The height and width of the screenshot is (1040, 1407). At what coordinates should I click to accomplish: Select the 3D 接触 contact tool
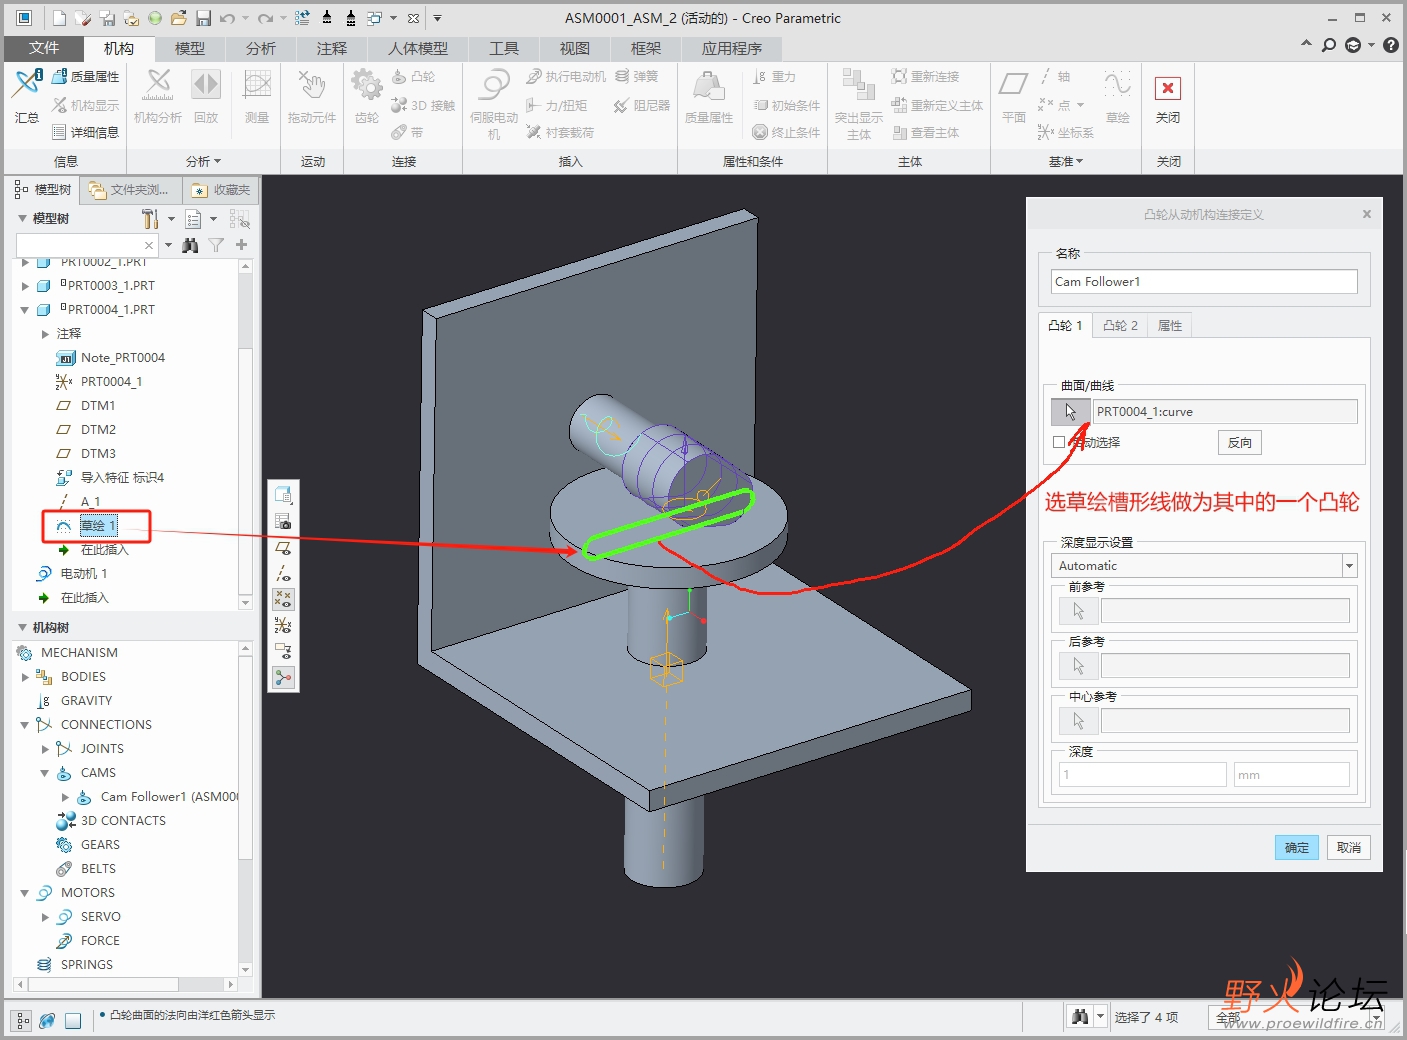[x=422, y=105]
